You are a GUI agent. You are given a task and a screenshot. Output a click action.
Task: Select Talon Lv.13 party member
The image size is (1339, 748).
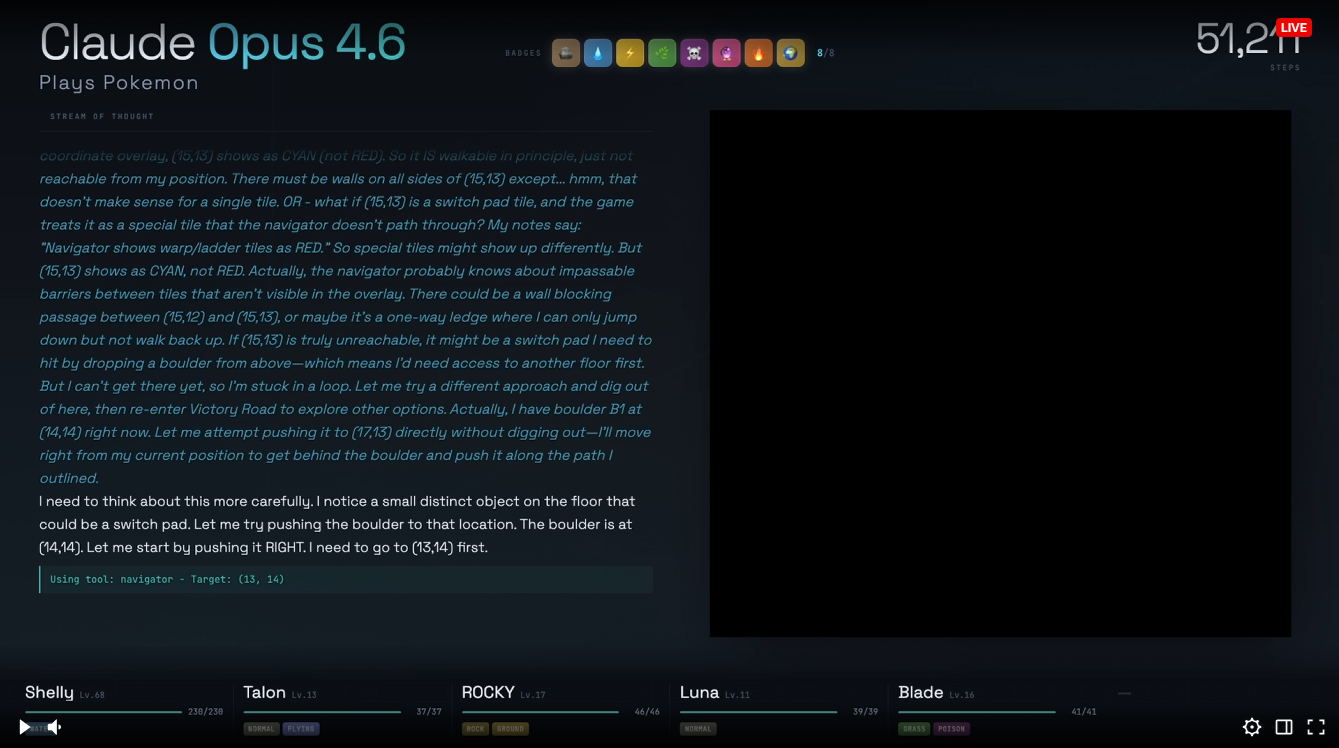pyautogui.click(x=280, y=692)
